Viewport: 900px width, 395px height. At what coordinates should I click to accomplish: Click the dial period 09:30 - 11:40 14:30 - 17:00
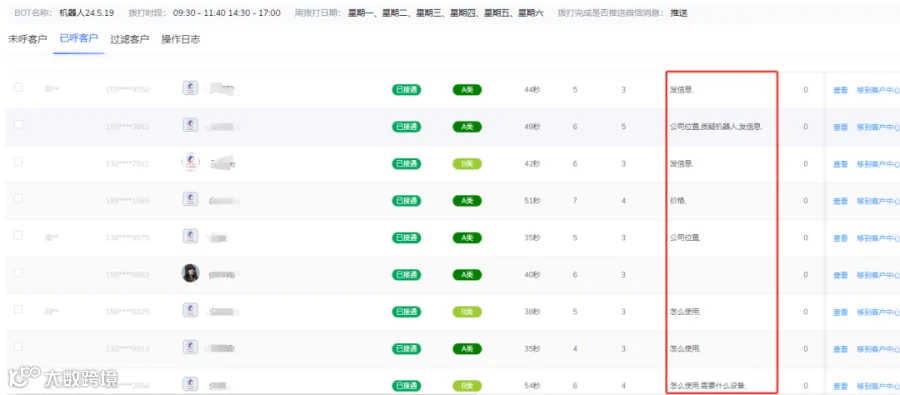click(x=227, y=13)
